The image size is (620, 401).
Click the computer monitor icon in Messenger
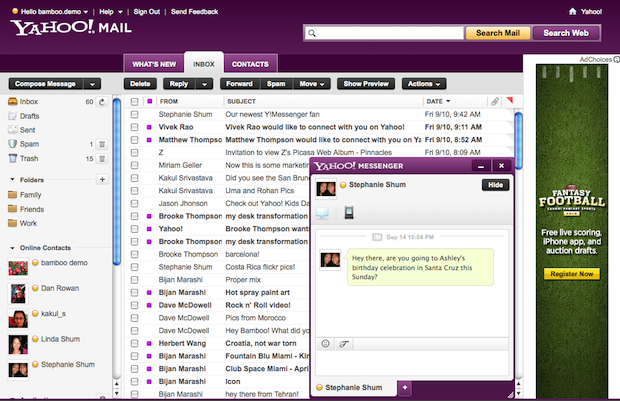pos(323,212)
